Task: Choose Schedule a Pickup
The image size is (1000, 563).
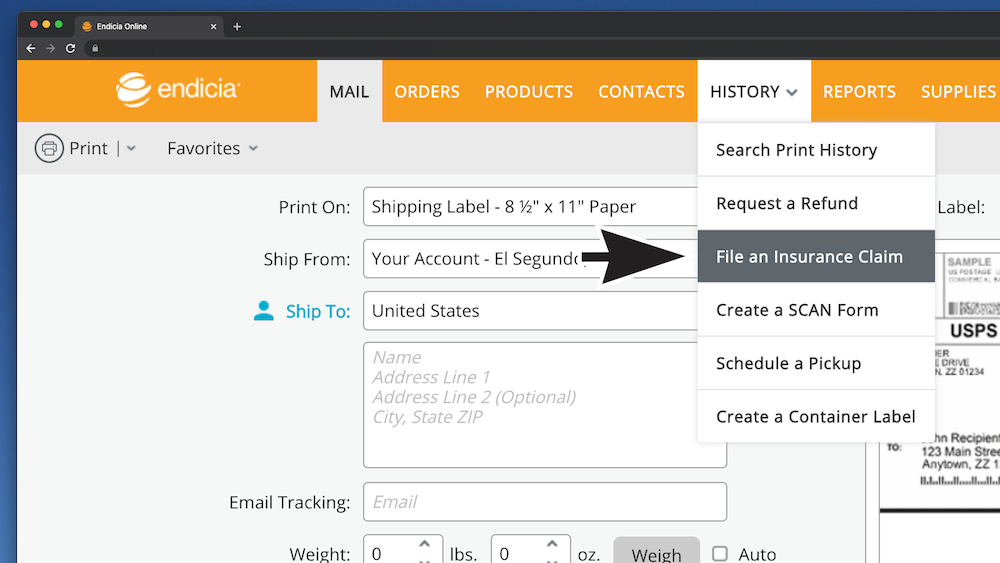Action: click(816, 363)
